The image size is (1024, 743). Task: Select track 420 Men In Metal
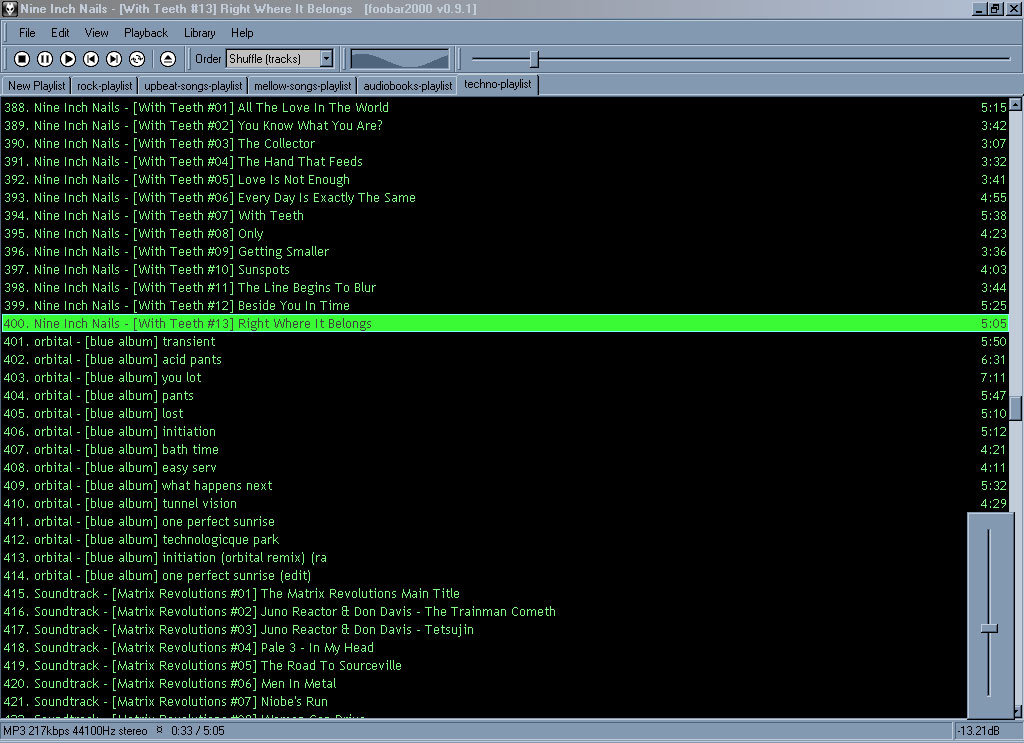coord(484,684)
